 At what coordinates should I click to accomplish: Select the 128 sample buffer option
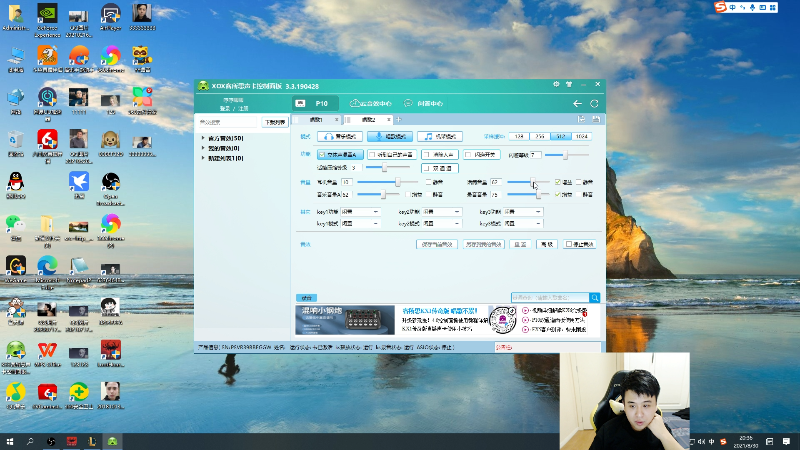tap(519, 136)
